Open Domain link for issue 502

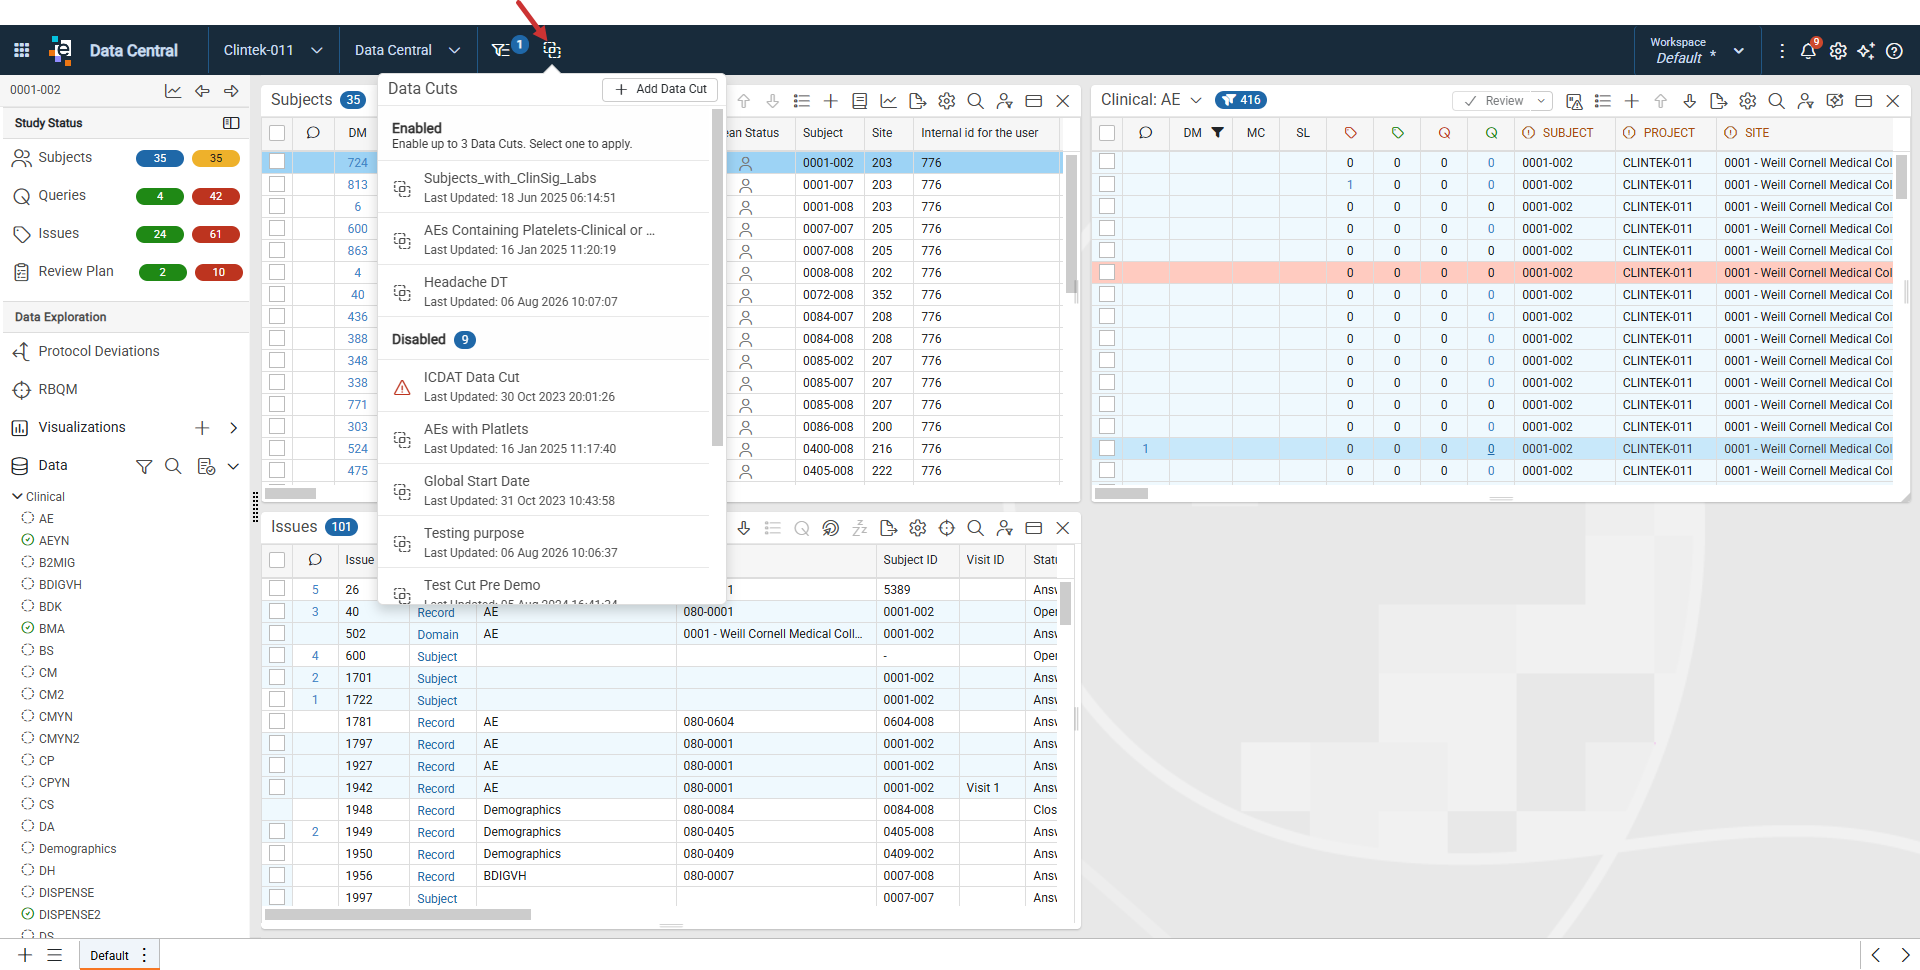coord(438,634)
